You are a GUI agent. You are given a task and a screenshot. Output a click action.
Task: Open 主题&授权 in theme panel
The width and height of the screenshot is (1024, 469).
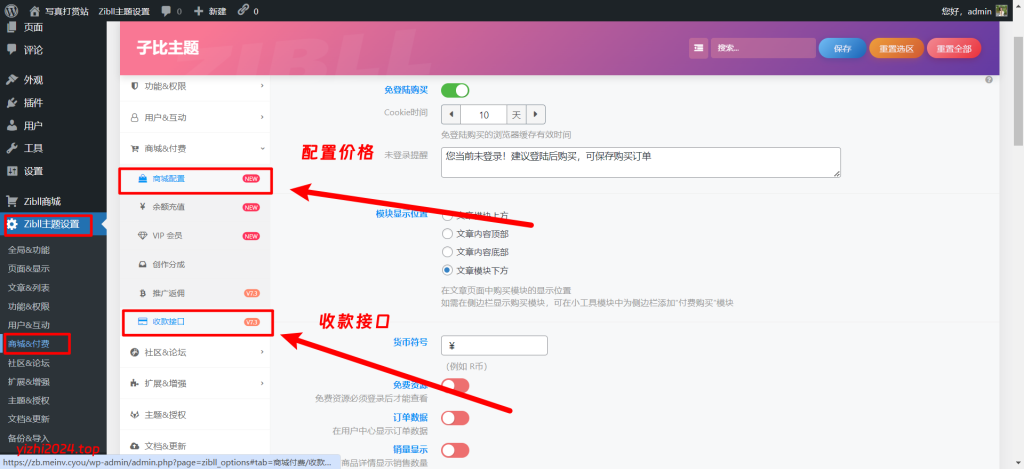195,414
